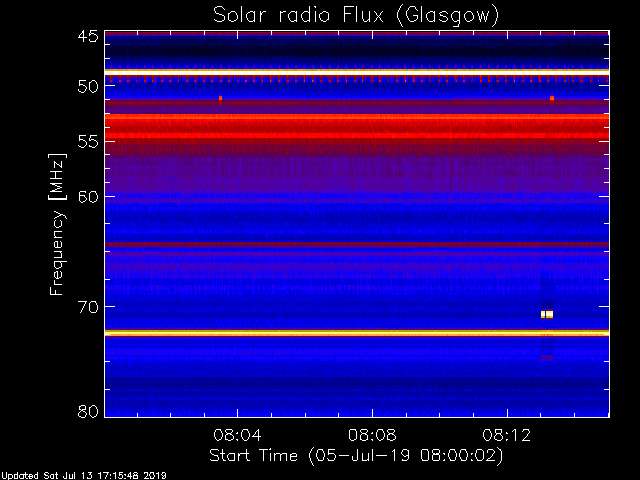
Task: Click the 50 frequency tick label
Action: click(88, 86)
